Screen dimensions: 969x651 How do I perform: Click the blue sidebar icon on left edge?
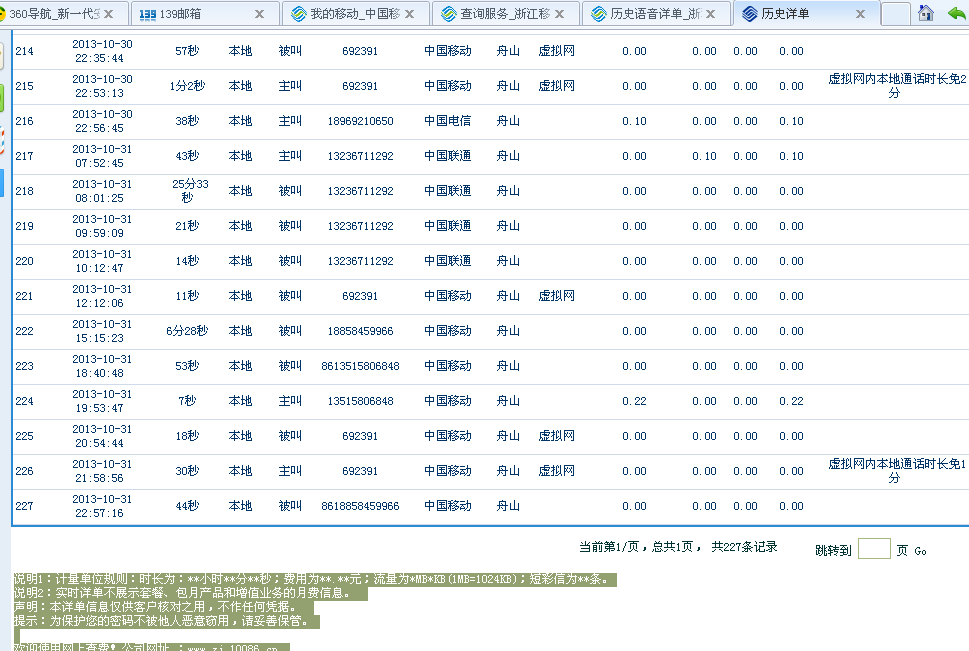[x=2, y=183]
